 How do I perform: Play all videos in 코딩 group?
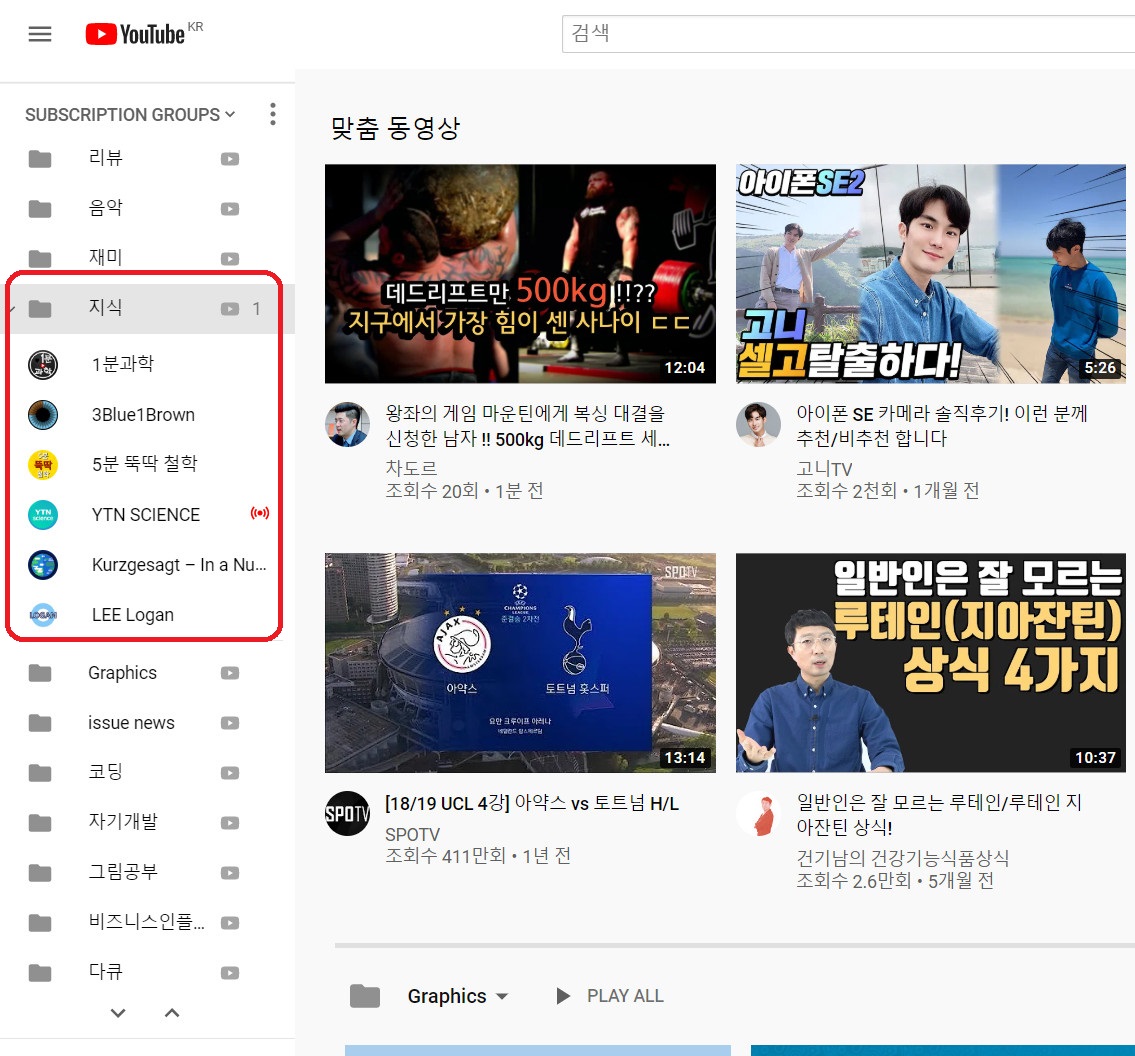point(230,773)
